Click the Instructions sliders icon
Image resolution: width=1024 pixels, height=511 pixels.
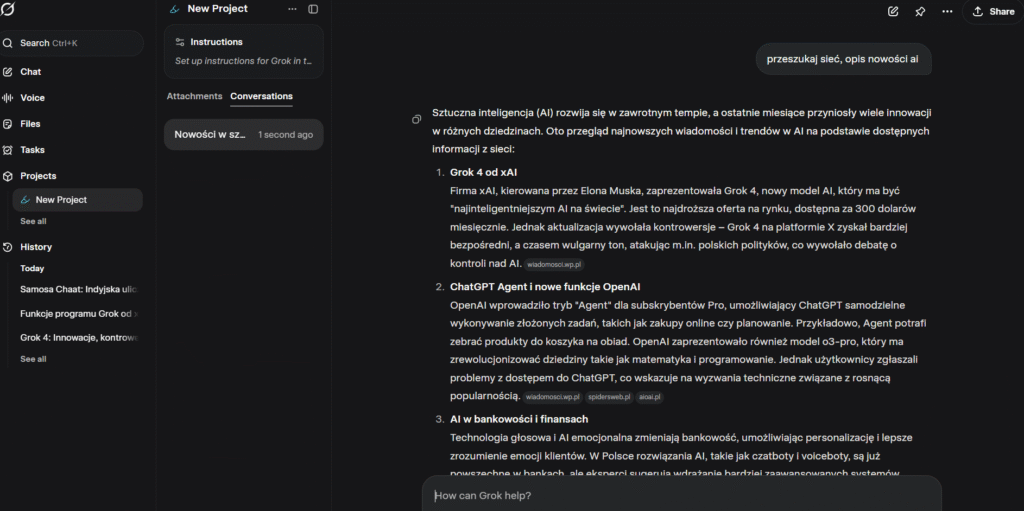click(180, 42)
